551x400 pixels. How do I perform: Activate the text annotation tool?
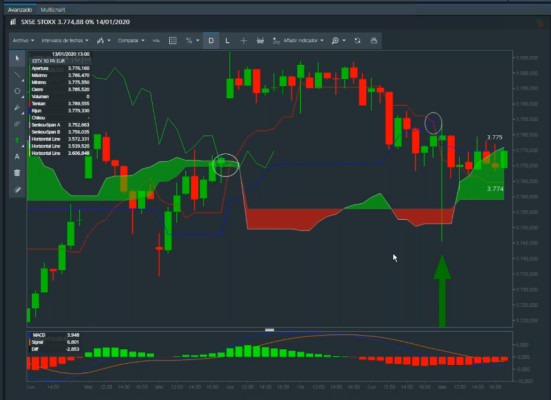pyautogui.click(x=17, y=156)
